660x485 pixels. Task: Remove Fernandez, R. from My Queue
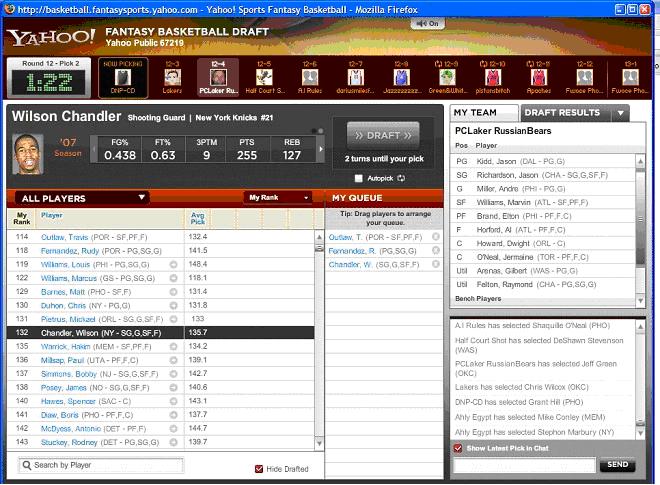pyautogui.click(x=436, y=250)
